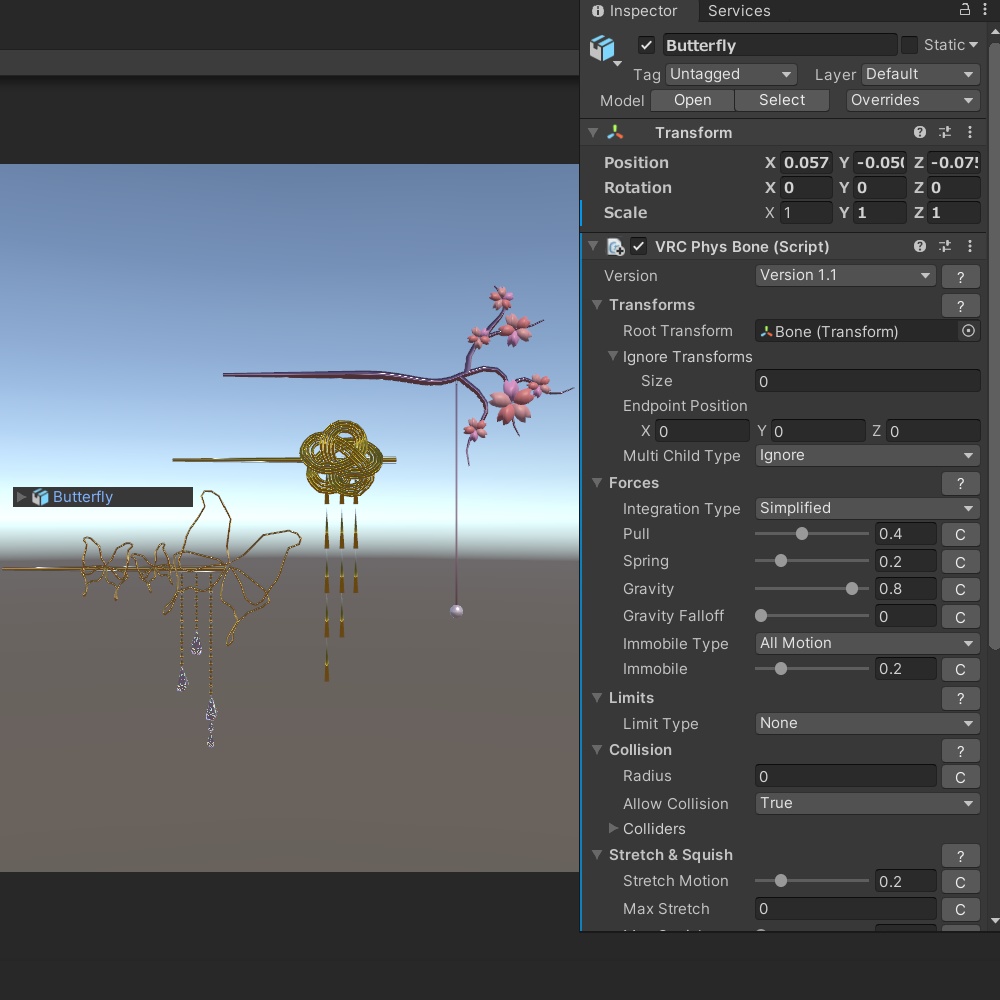
Task: Click the curve C button for Spring
Action: point(960,562)
